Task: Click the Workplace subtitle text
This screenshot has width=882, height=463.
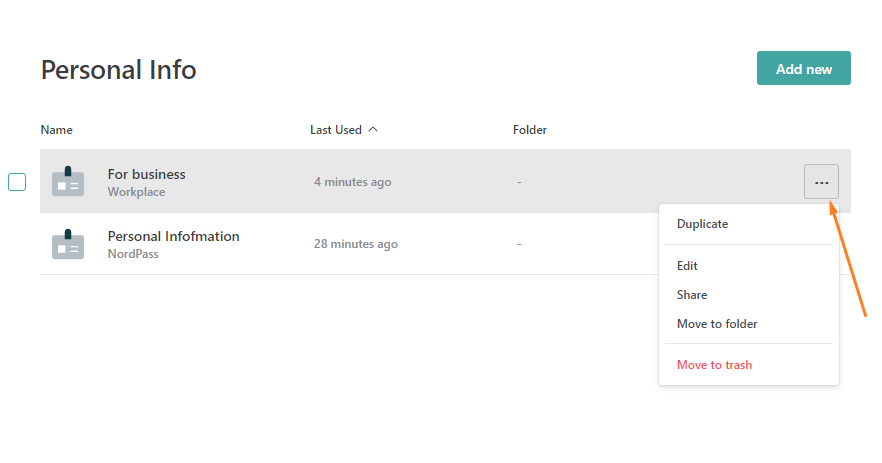Action: click(137, 192)
